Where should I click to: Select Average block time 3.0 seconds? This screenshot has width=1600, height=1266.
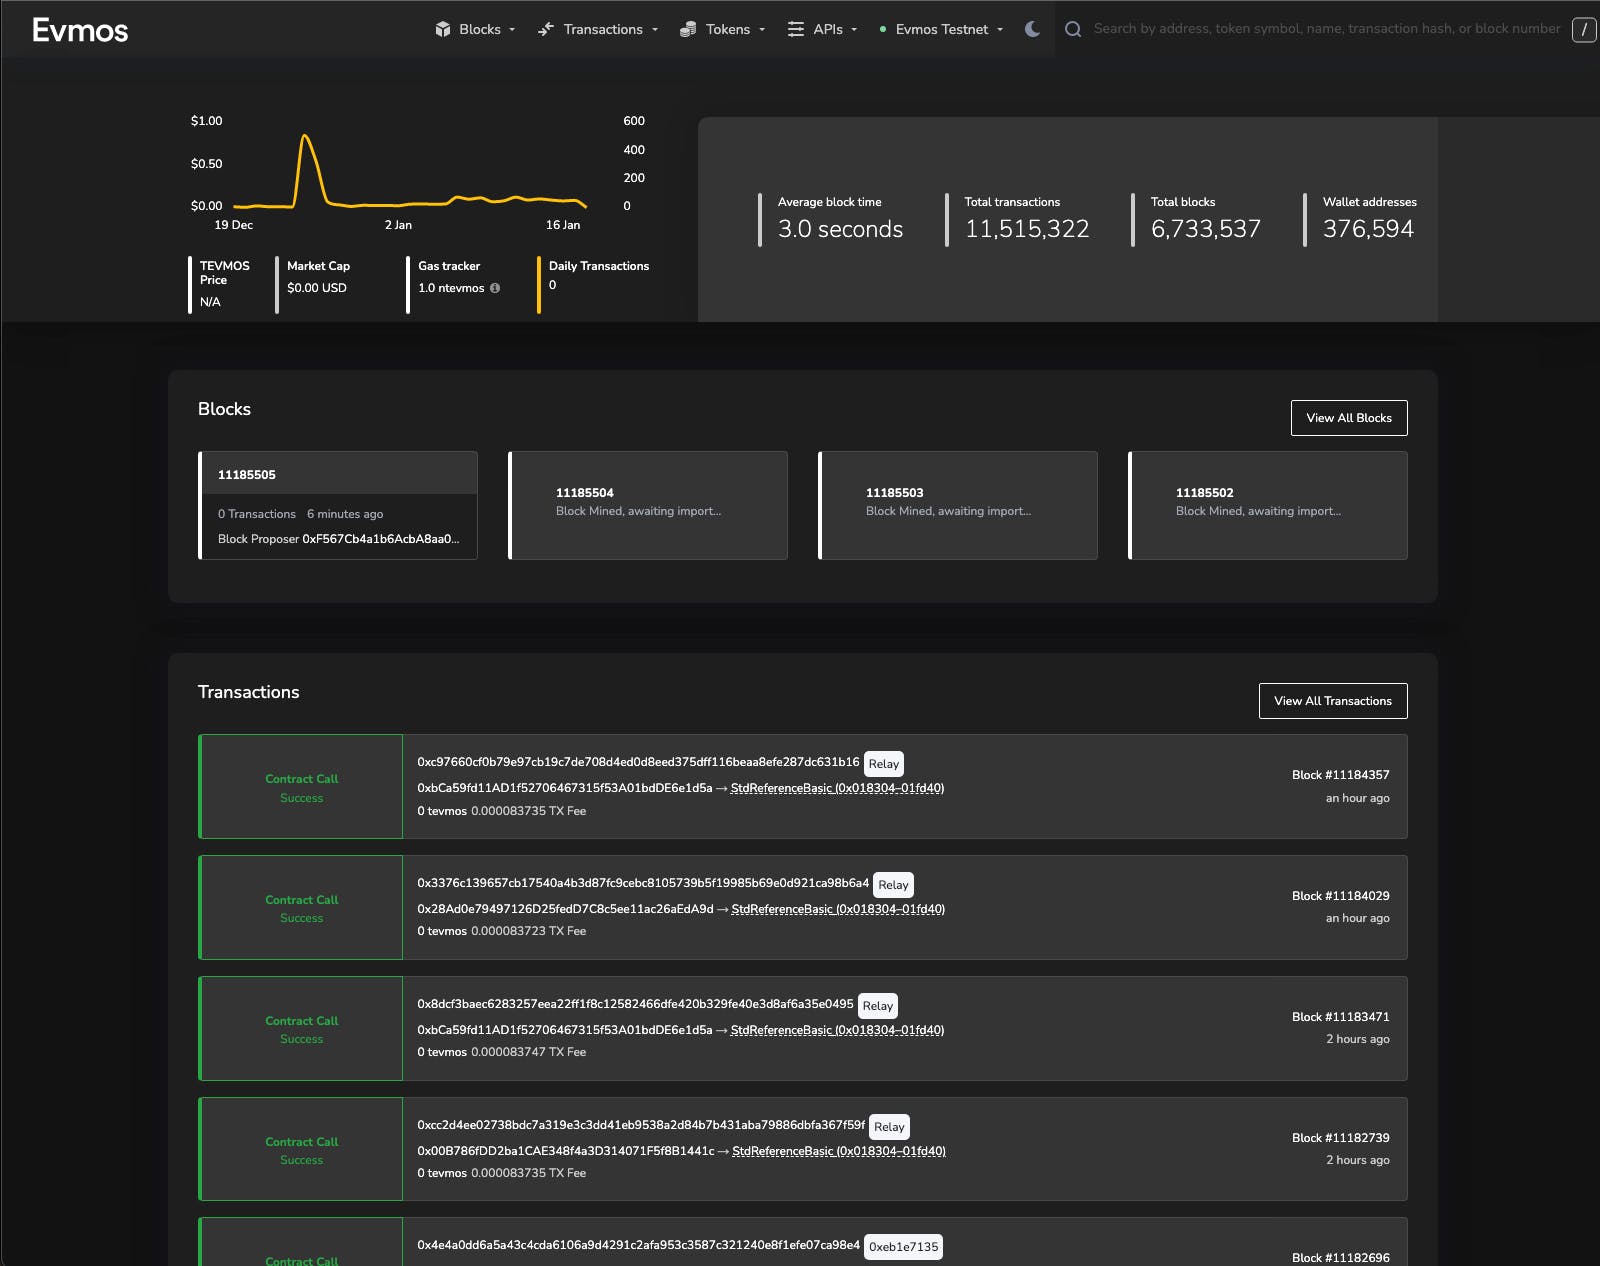[x=840, y=229]
